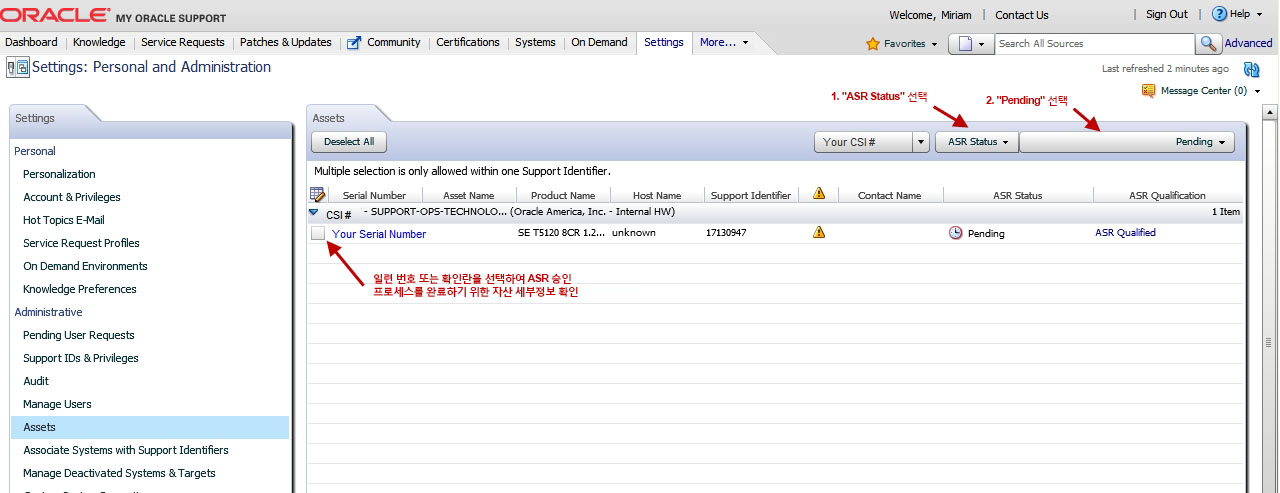Select Assets in the sidebar

149,427
